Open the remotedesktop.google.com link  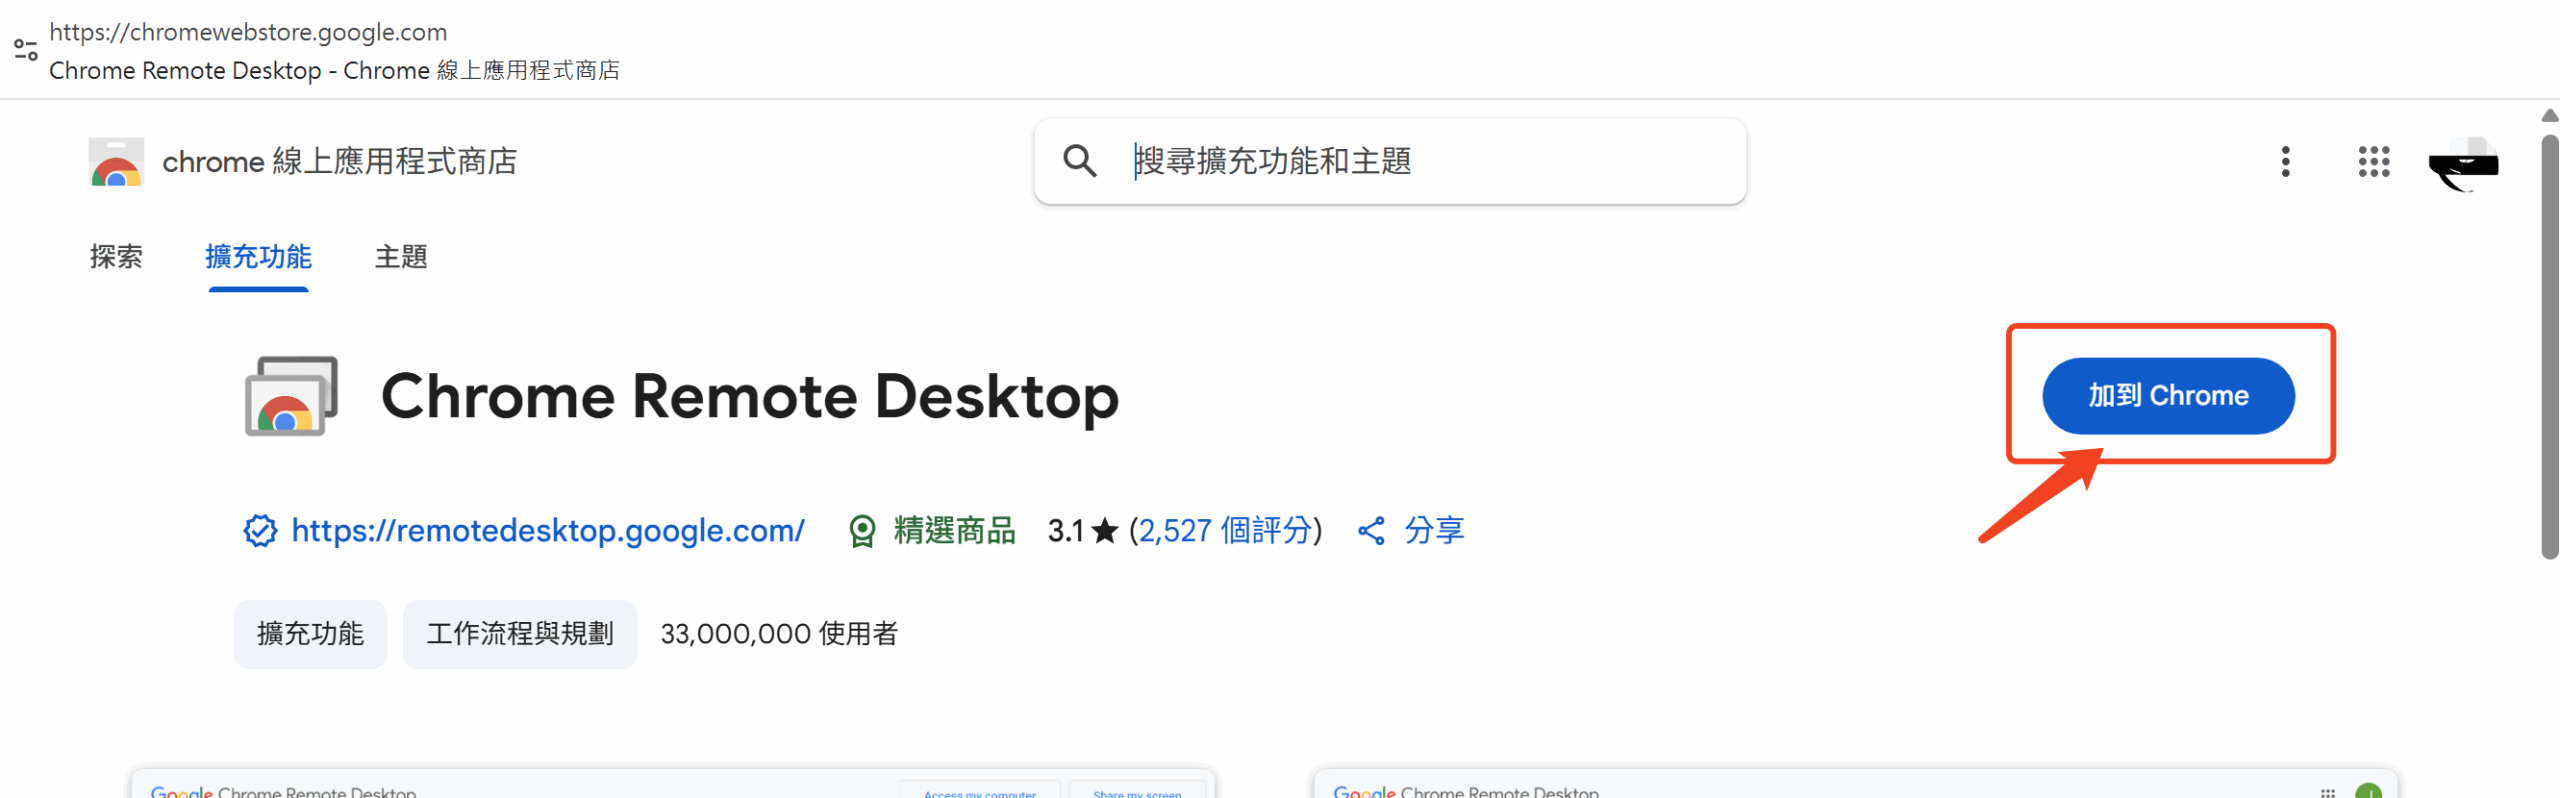[548, 531]
